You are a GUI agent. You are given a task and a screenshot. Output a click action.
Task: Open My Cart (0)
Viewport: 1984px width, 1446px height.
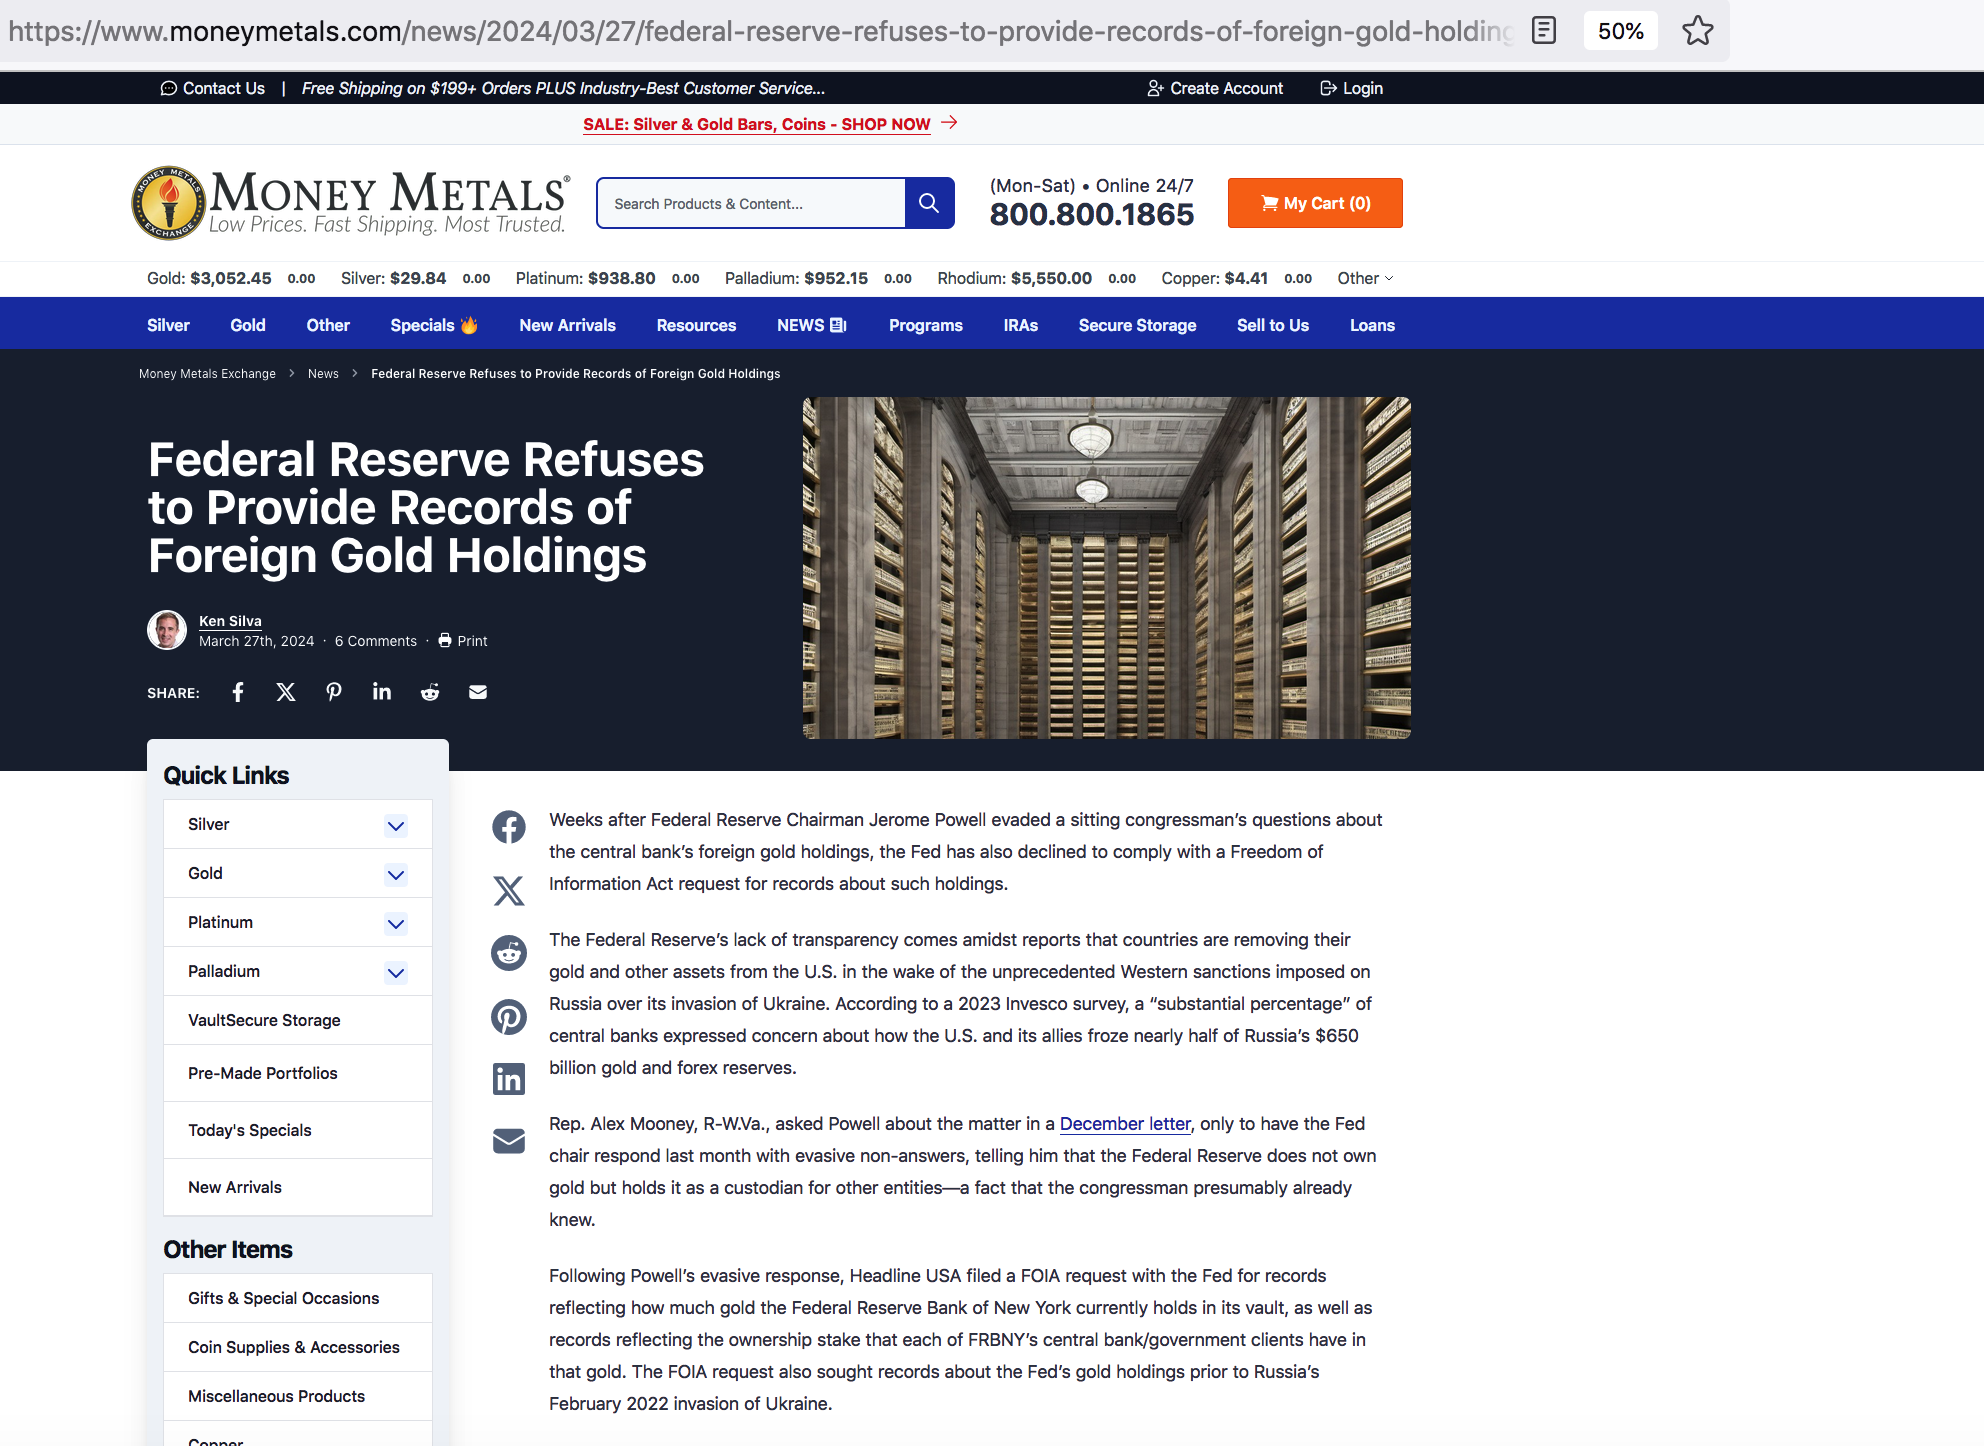coord(1315,203)
